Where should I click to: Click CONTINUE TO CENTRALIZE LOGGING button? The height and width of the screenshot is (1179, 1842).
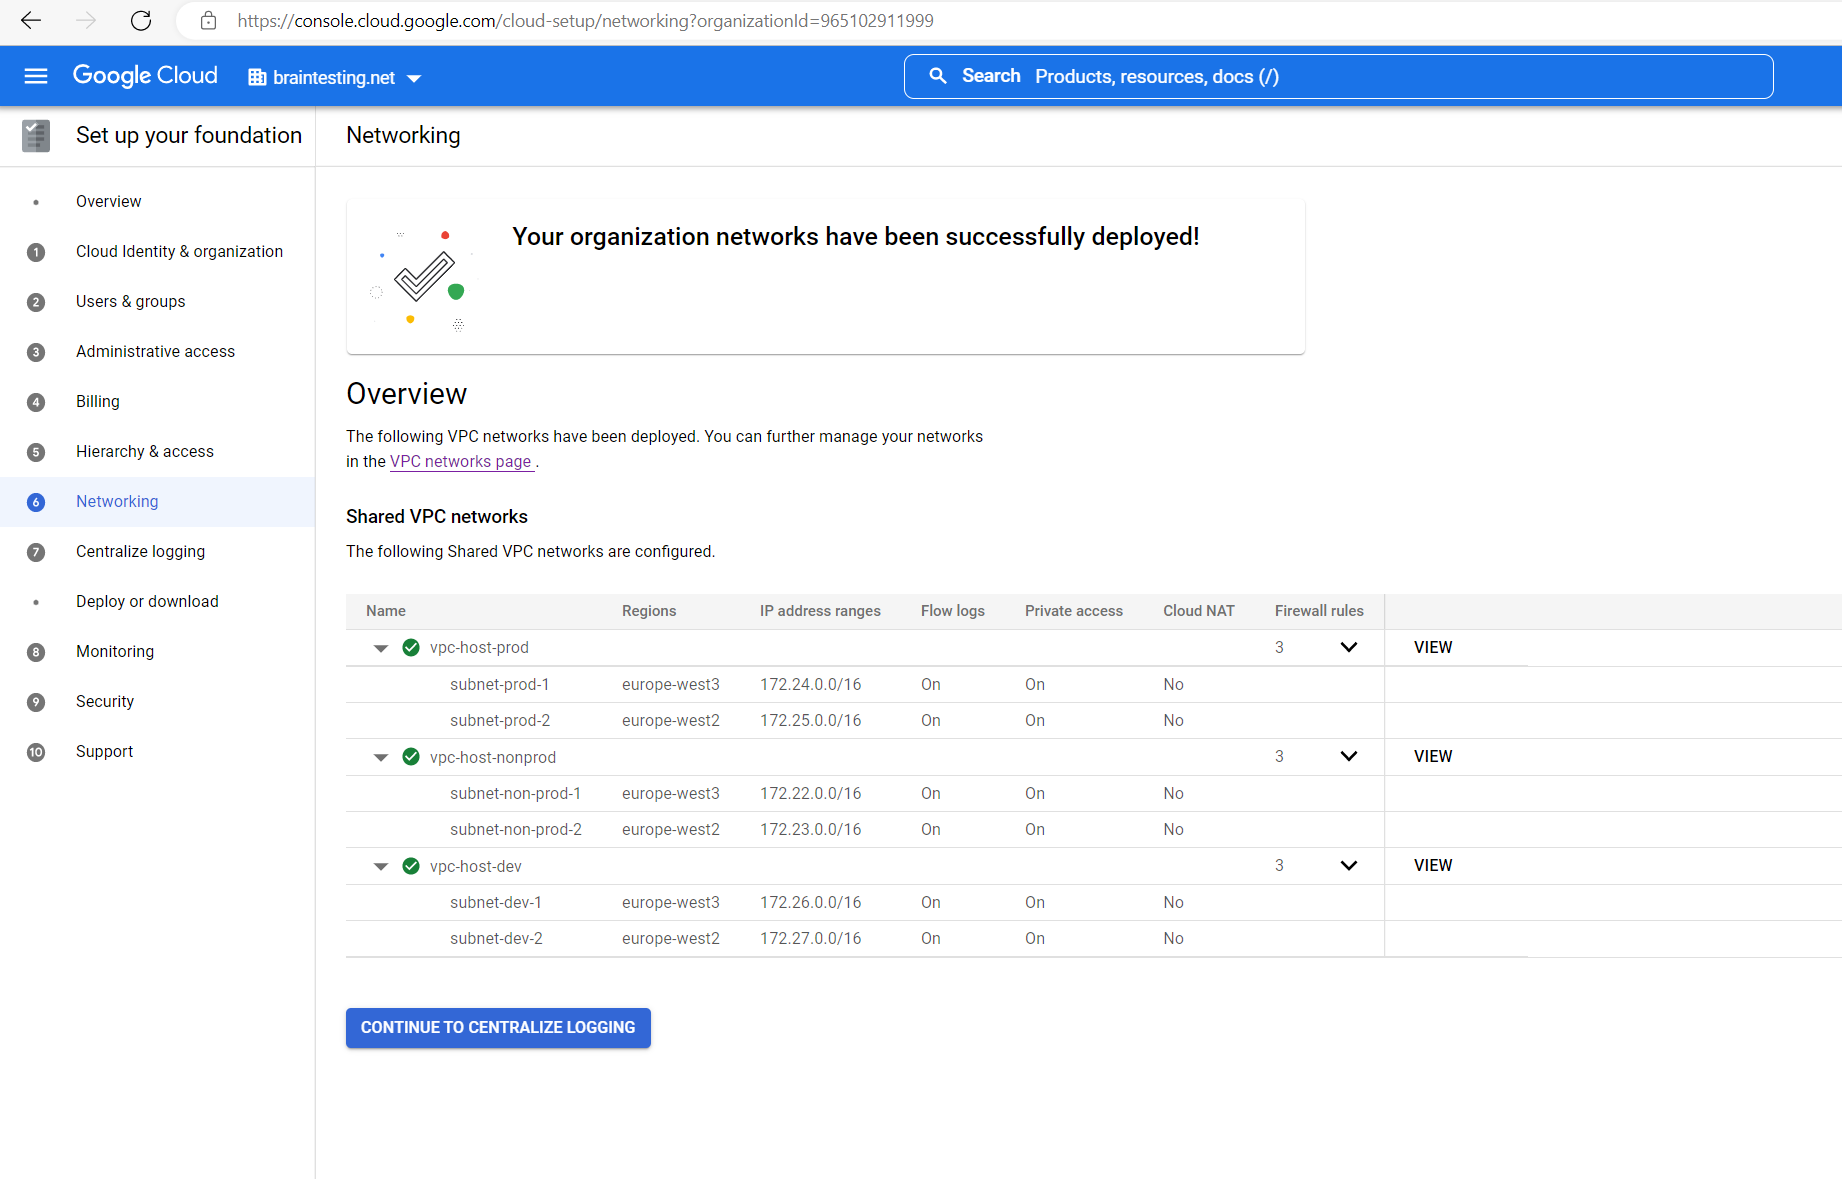(x=497, y=1027)
